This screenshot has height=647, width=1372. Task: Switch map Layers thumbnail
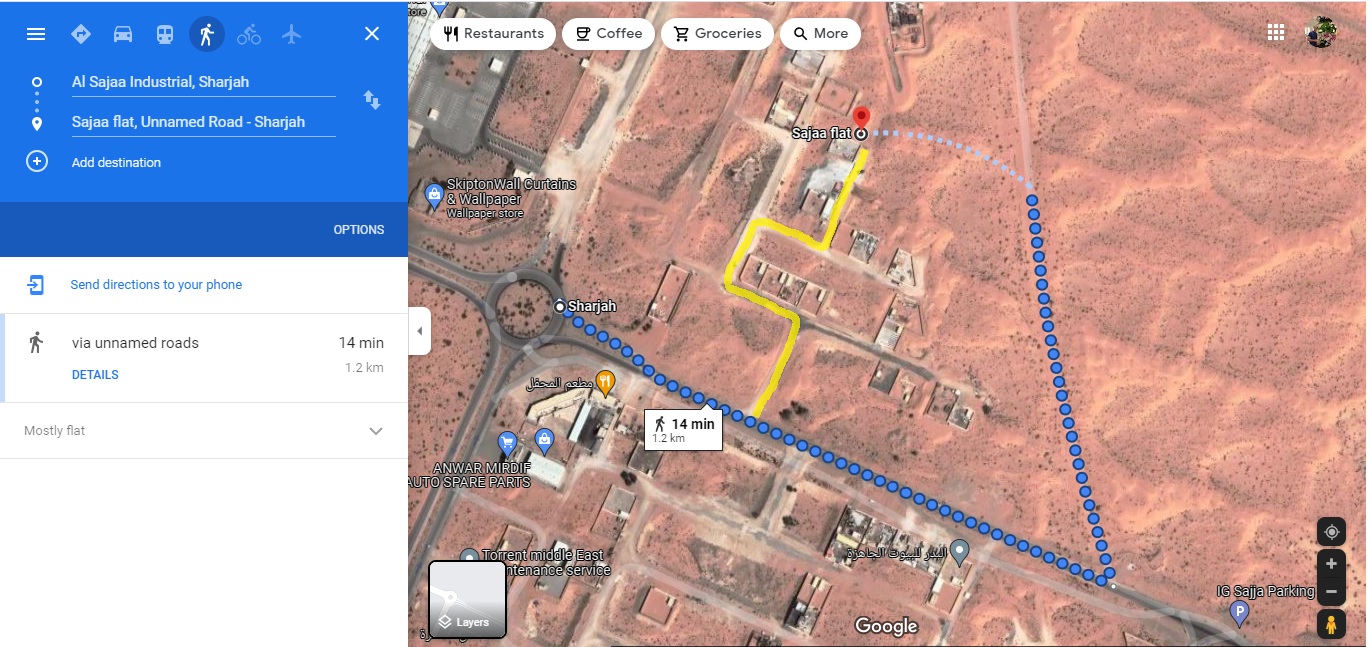pos(467,599)
